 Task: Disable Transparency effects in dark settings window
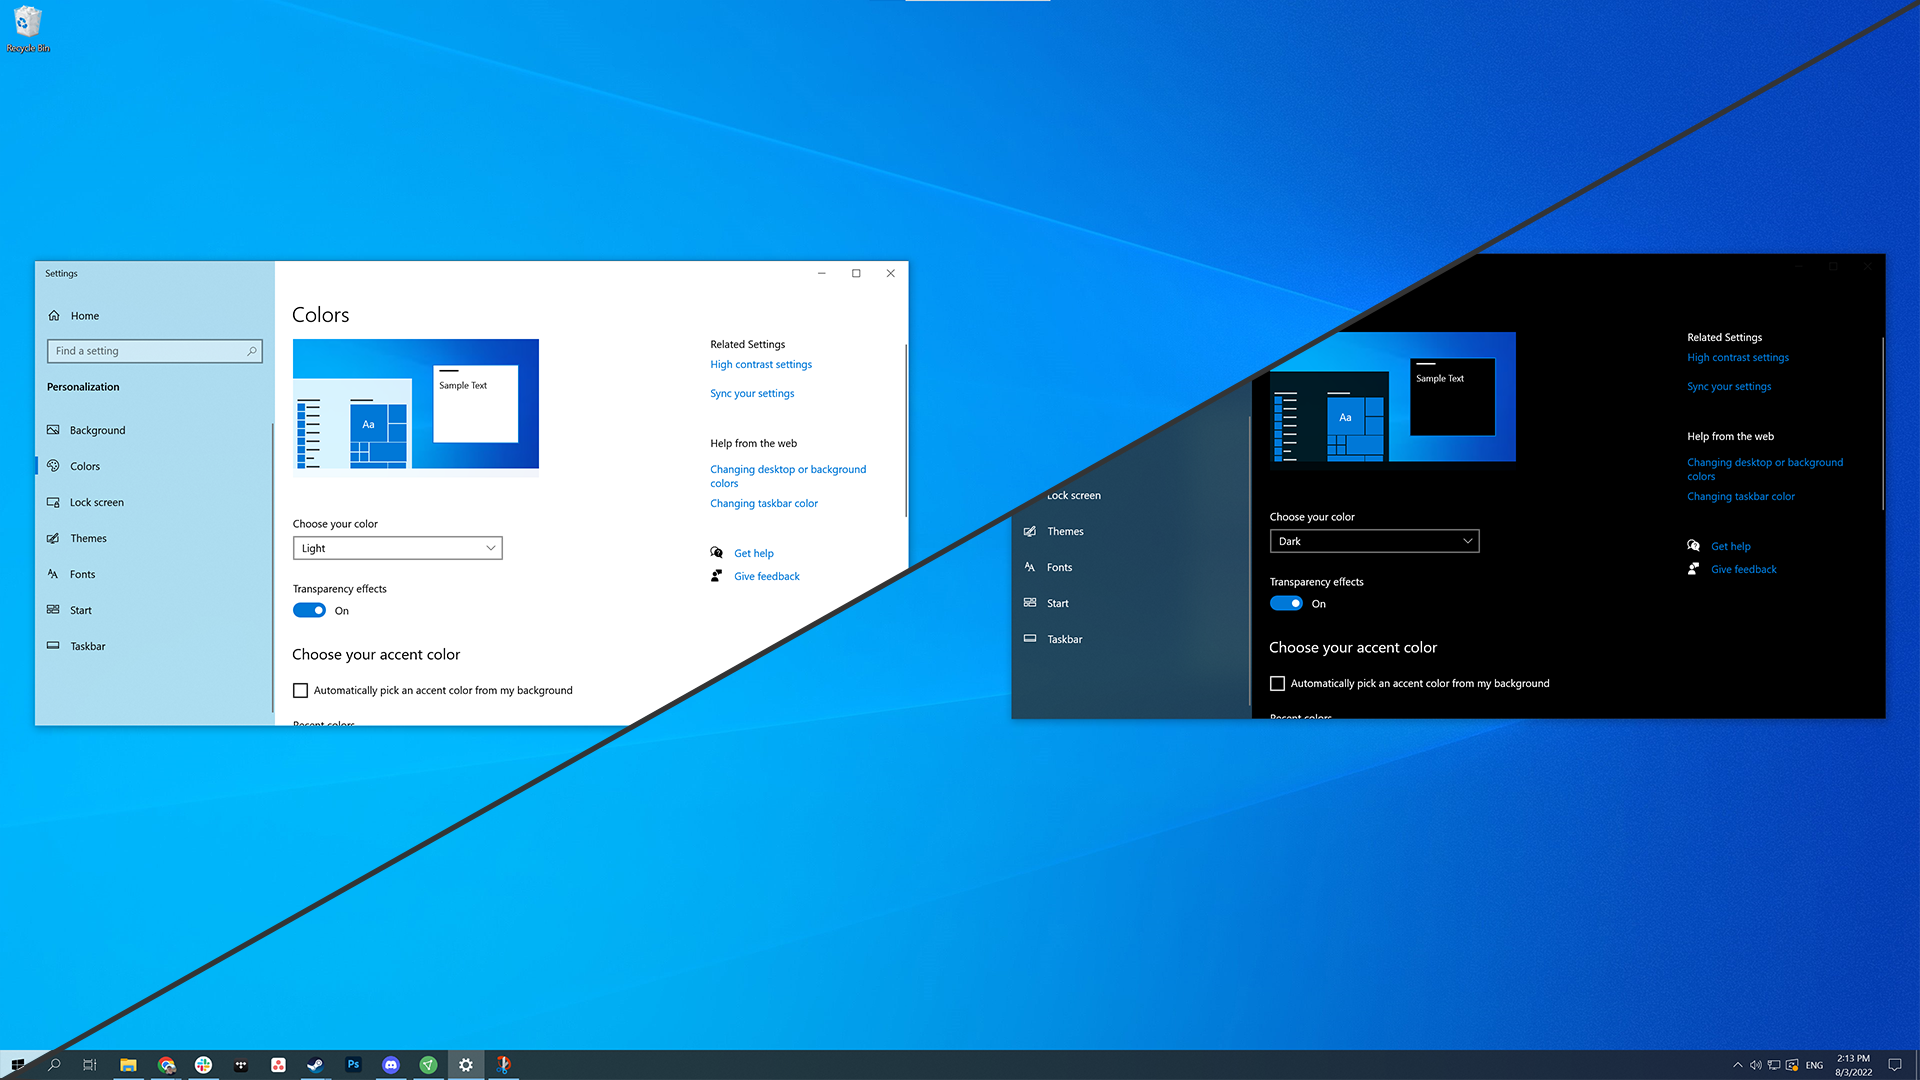tap(1286, 603)
